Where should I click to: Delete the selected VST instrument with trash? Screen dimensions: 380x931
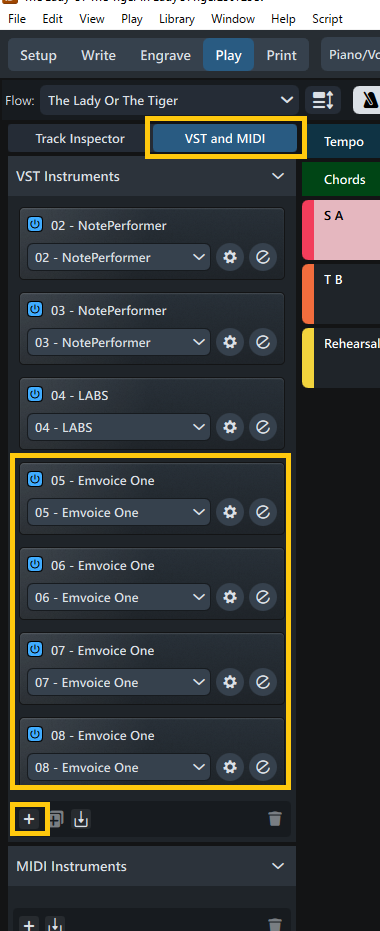(x=274, y=819)
